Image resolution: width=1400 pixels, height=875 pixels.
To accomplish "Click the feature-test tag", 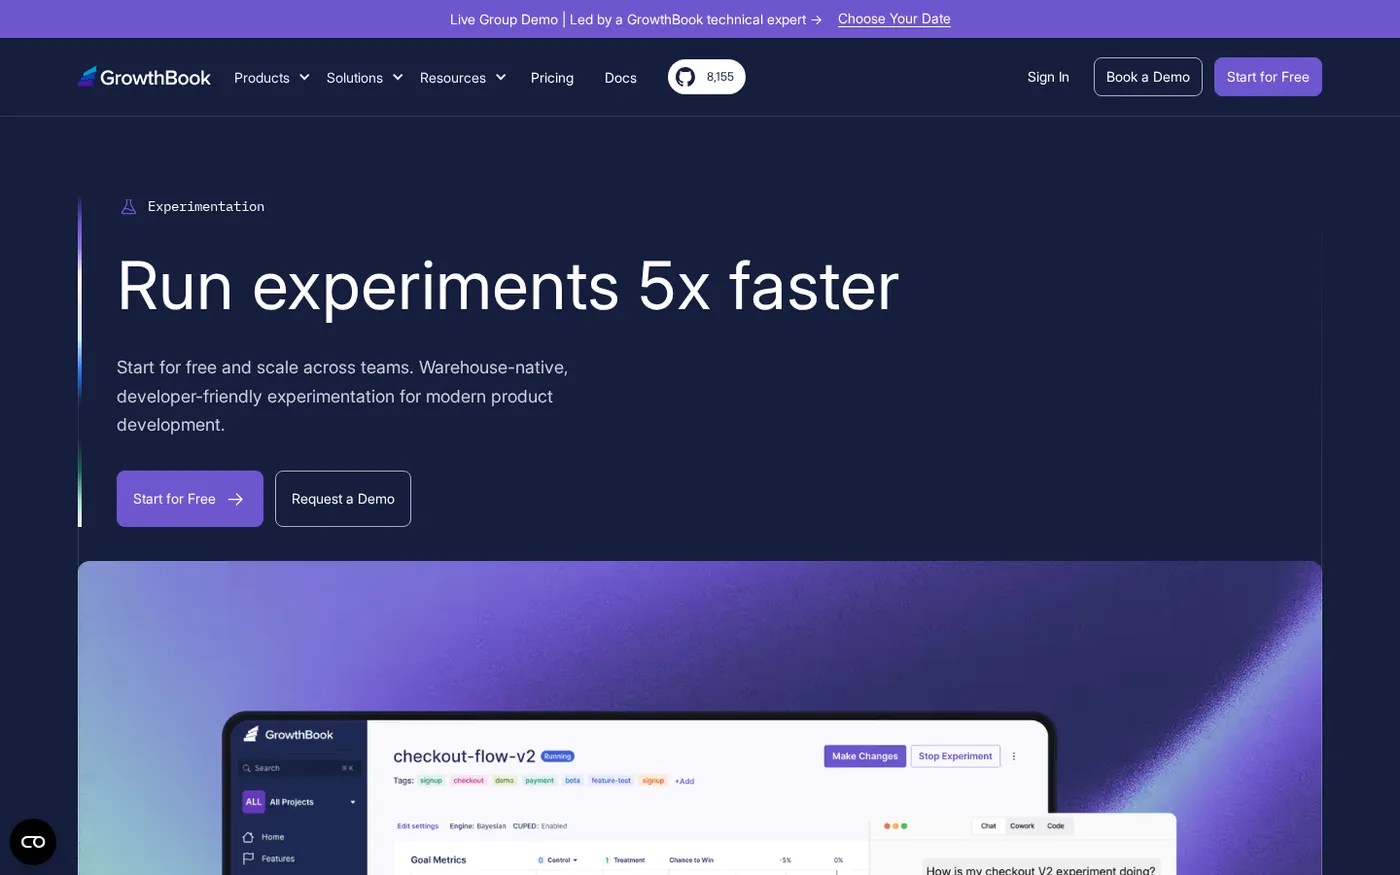I will click(611, 780).
